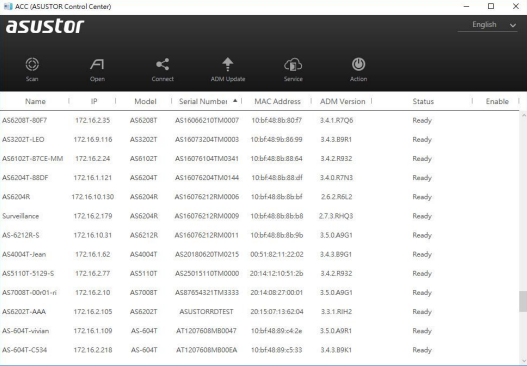Viewport: 527px width, 366px height.
Task: Click serial number AS16066210TM0007
Action: click(x=207, y=120)
